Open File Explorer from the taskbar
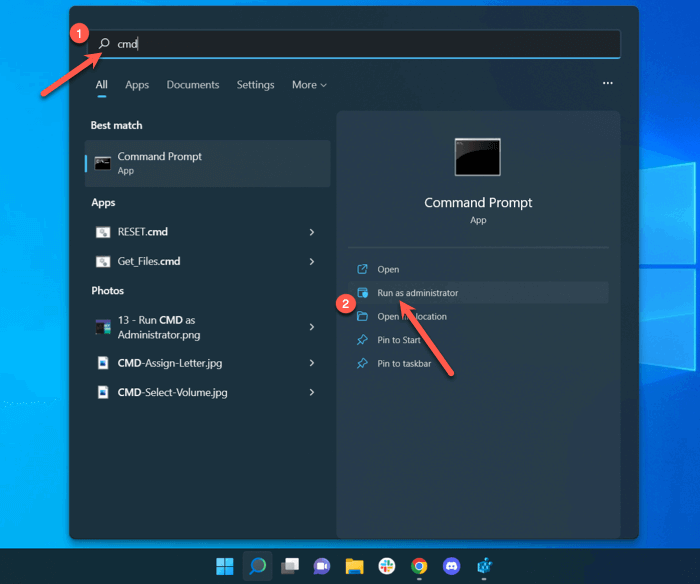This screenshot has width=700, height=584. [x=354, y=566]
